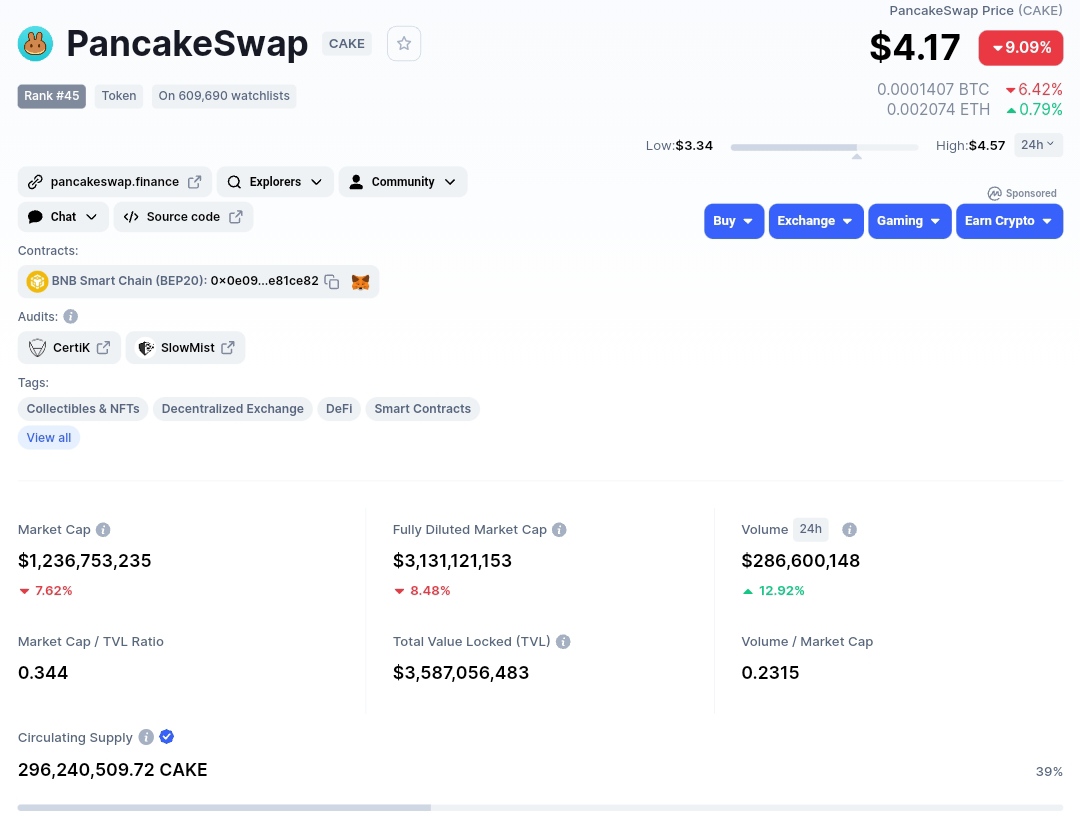Click the Circulating Supply verified badge

[x=167, y=737]
